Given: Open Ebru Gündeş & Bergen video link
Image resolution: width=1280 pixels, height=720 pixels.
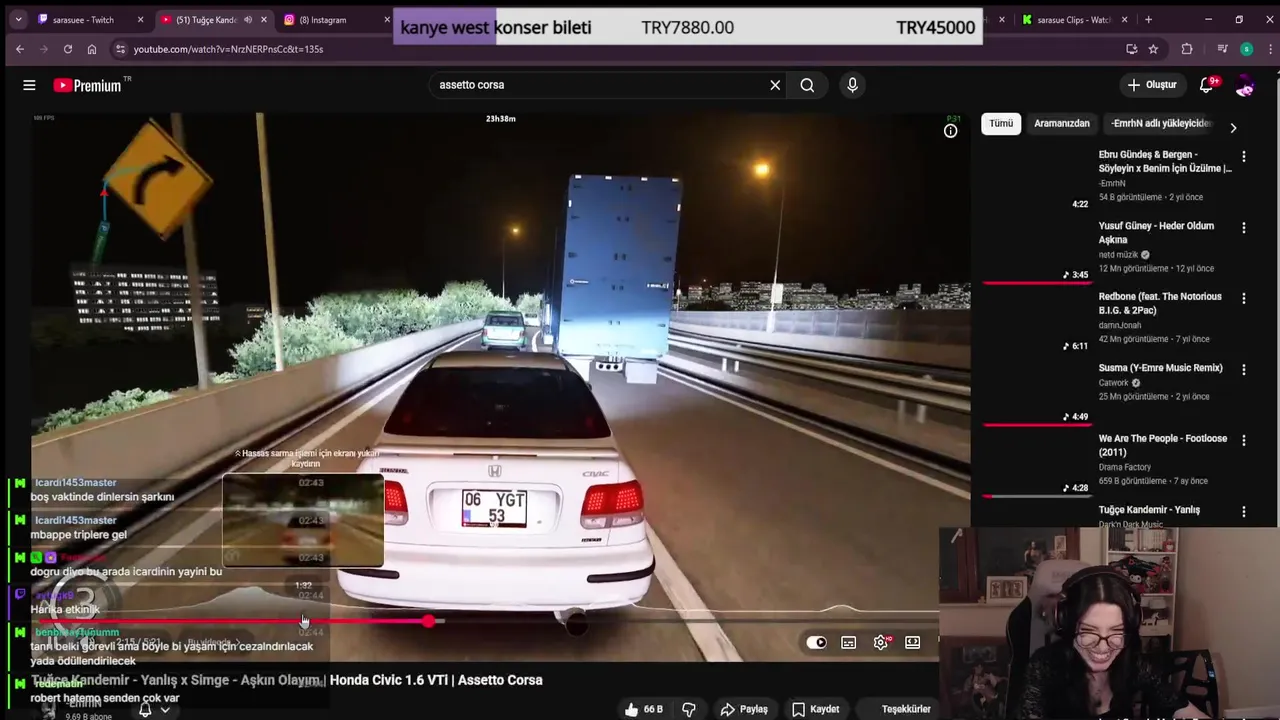Looking at the screenshot, I should [1165, 162].
